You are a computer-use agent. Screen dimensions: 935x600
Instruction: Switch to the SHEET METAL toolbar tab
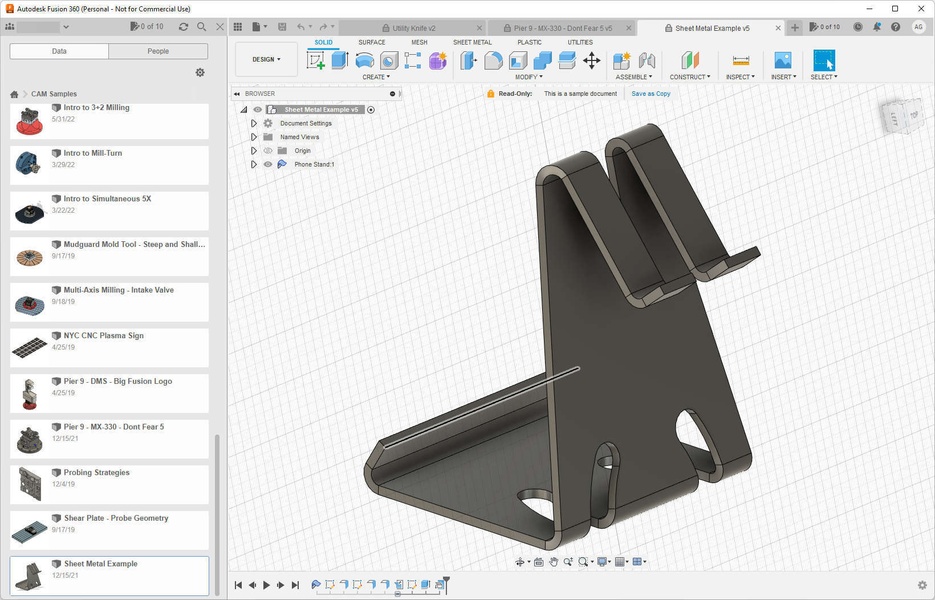(x=472, y=43)
